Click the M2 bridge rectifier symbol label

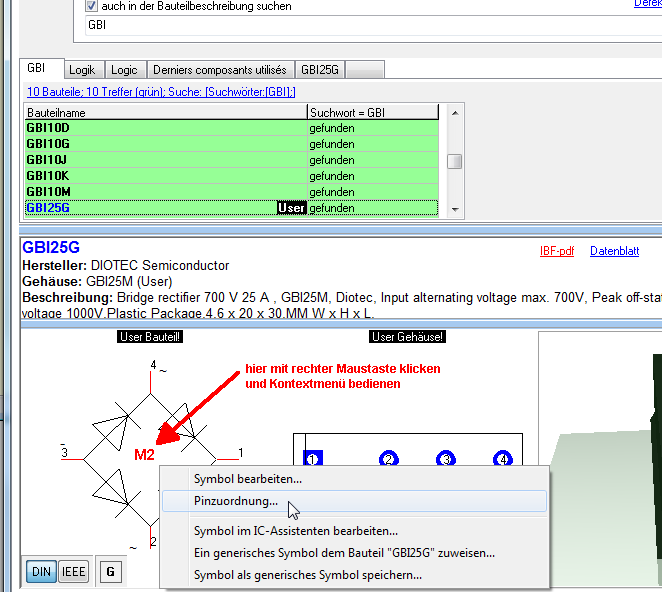145,455
